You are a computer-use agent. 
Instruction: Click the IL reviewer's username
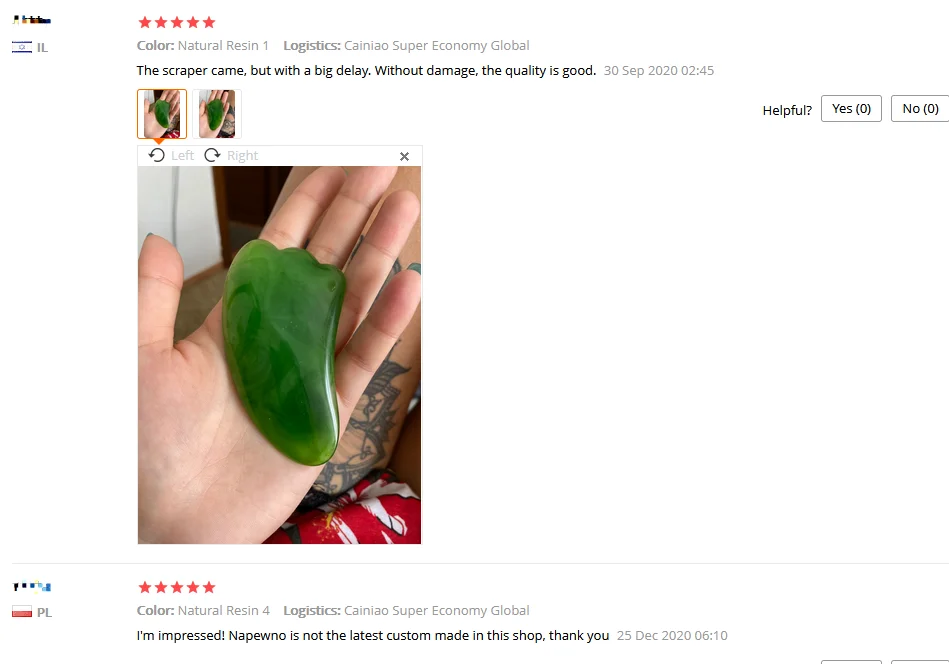pos(31,20)
